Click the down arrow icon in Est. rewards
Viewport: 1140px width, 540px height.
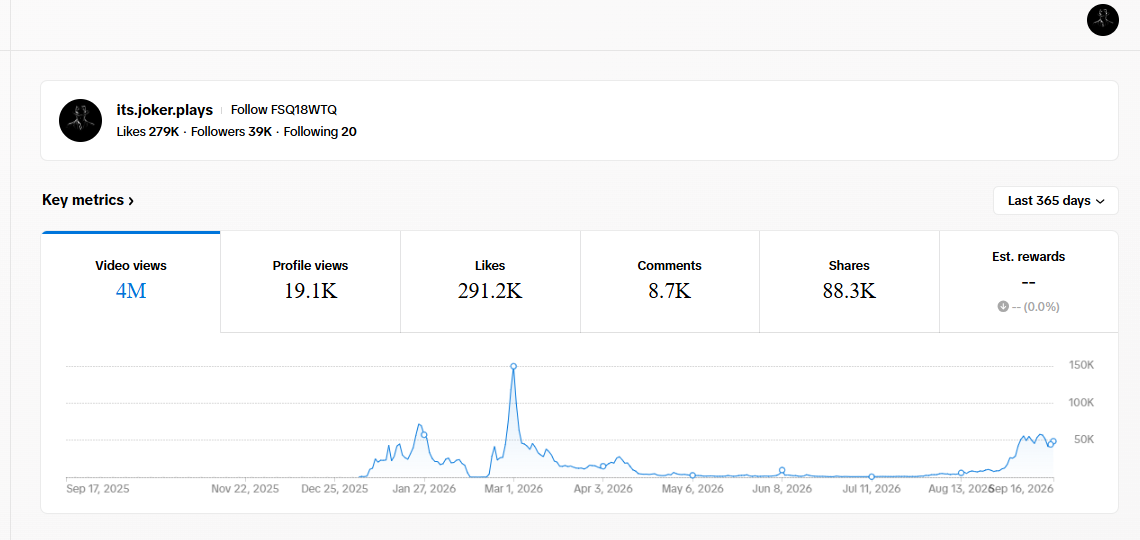click(x=1003, y=307)
